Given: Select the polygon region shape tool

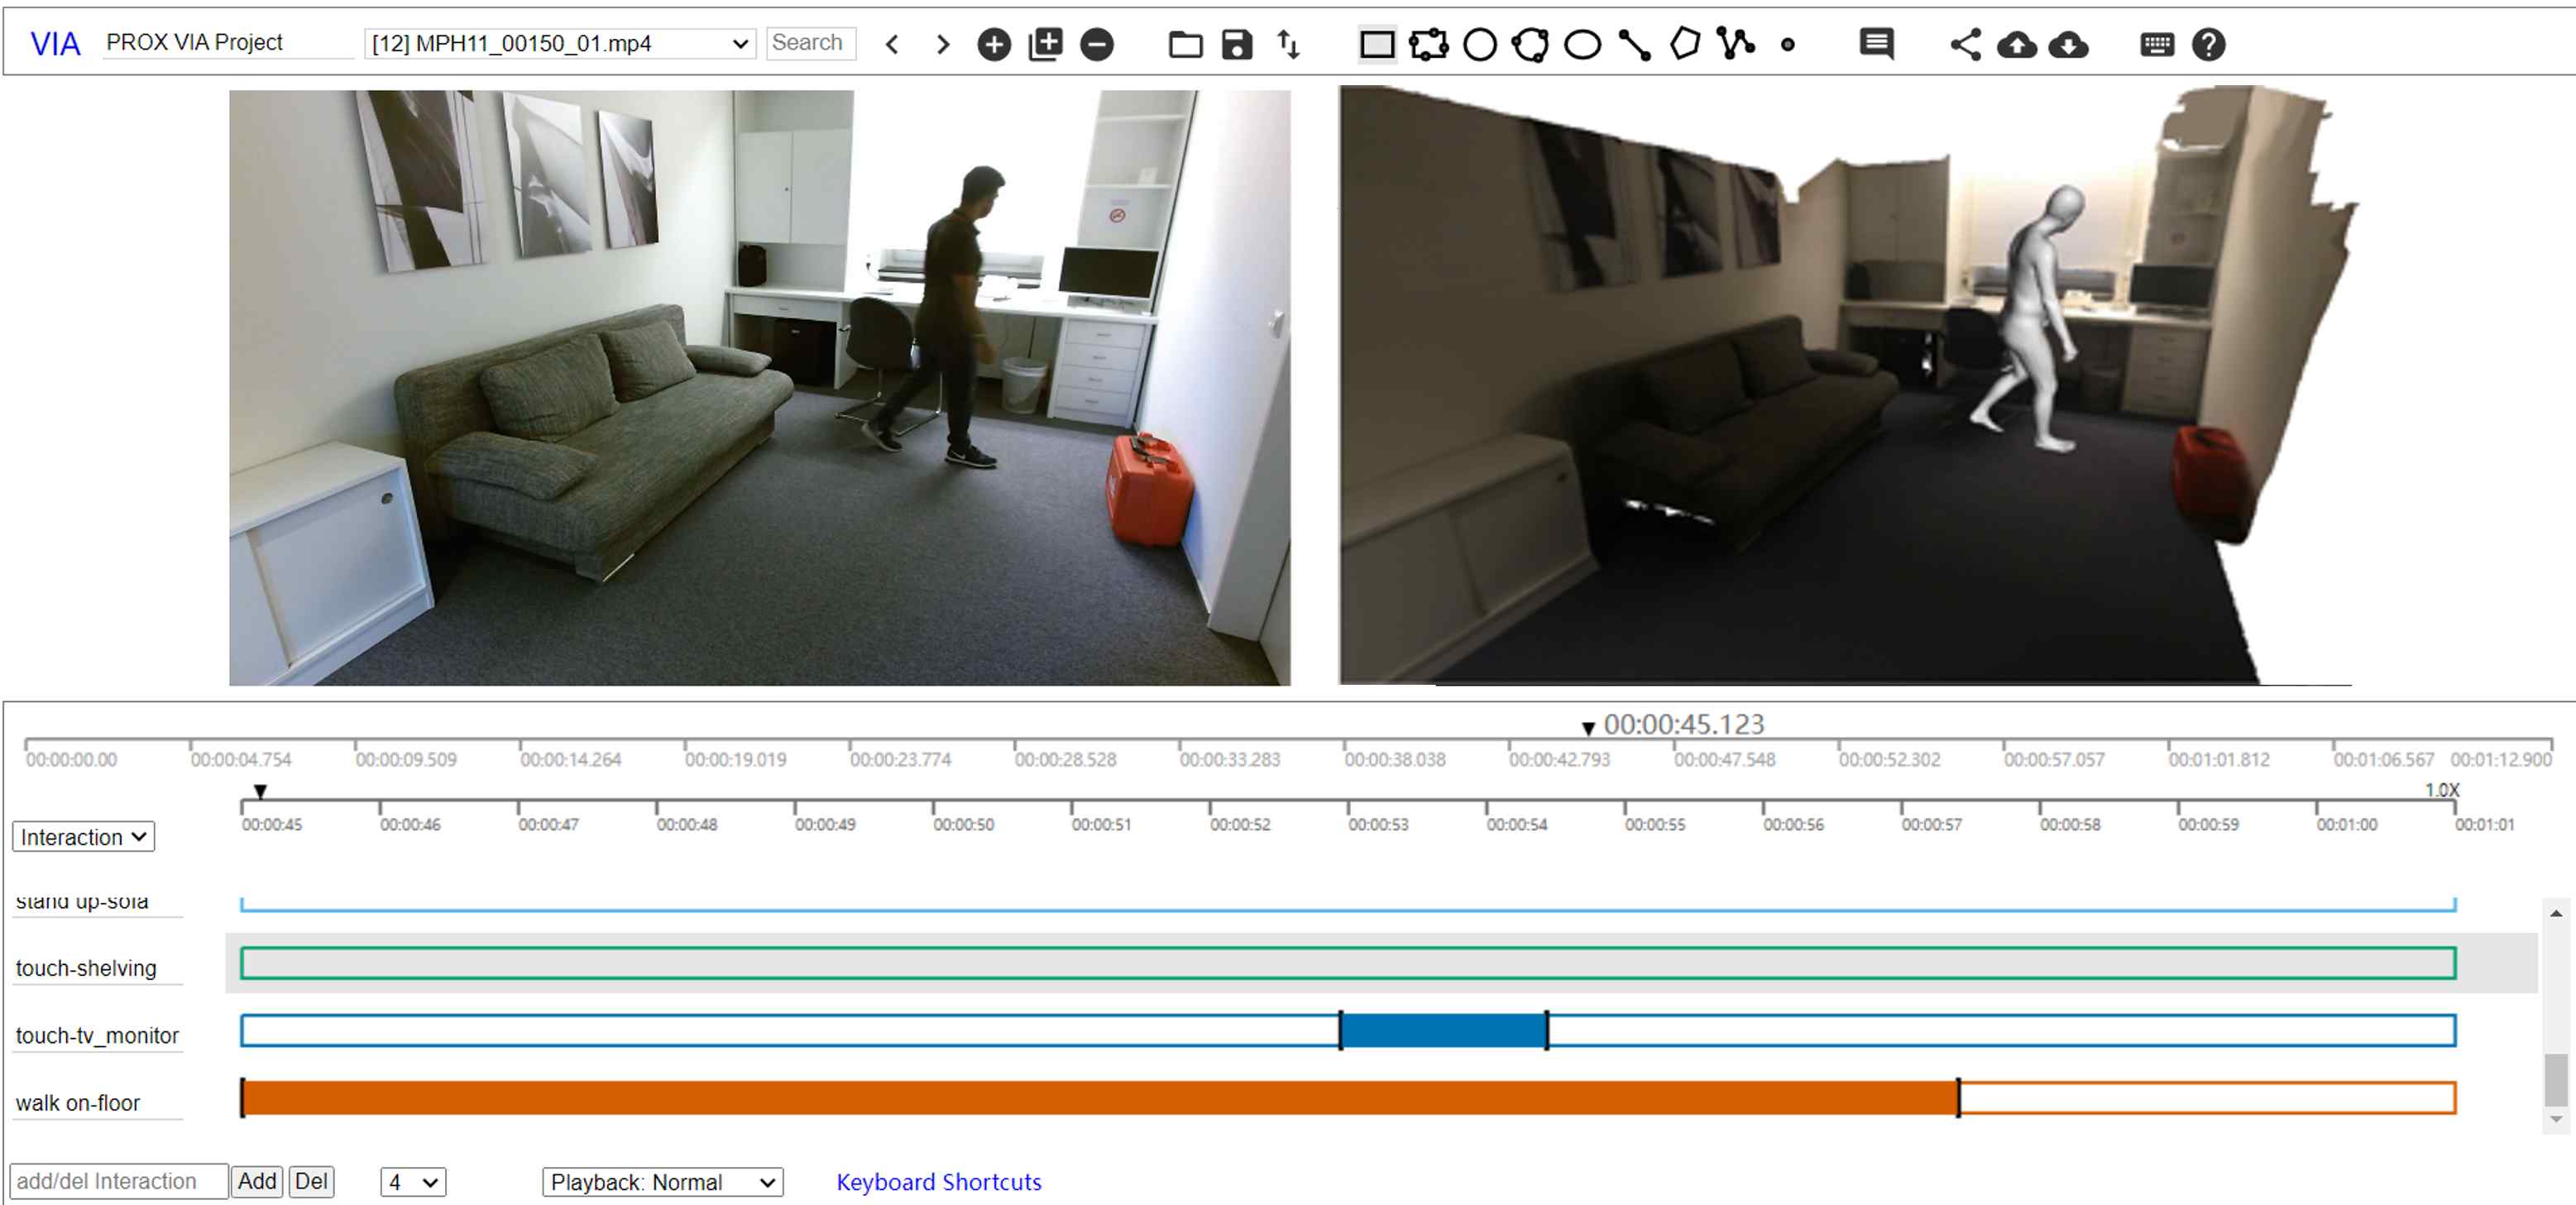Looking at the screenshot, I should pyautogui.click(x=1684, y=45).
